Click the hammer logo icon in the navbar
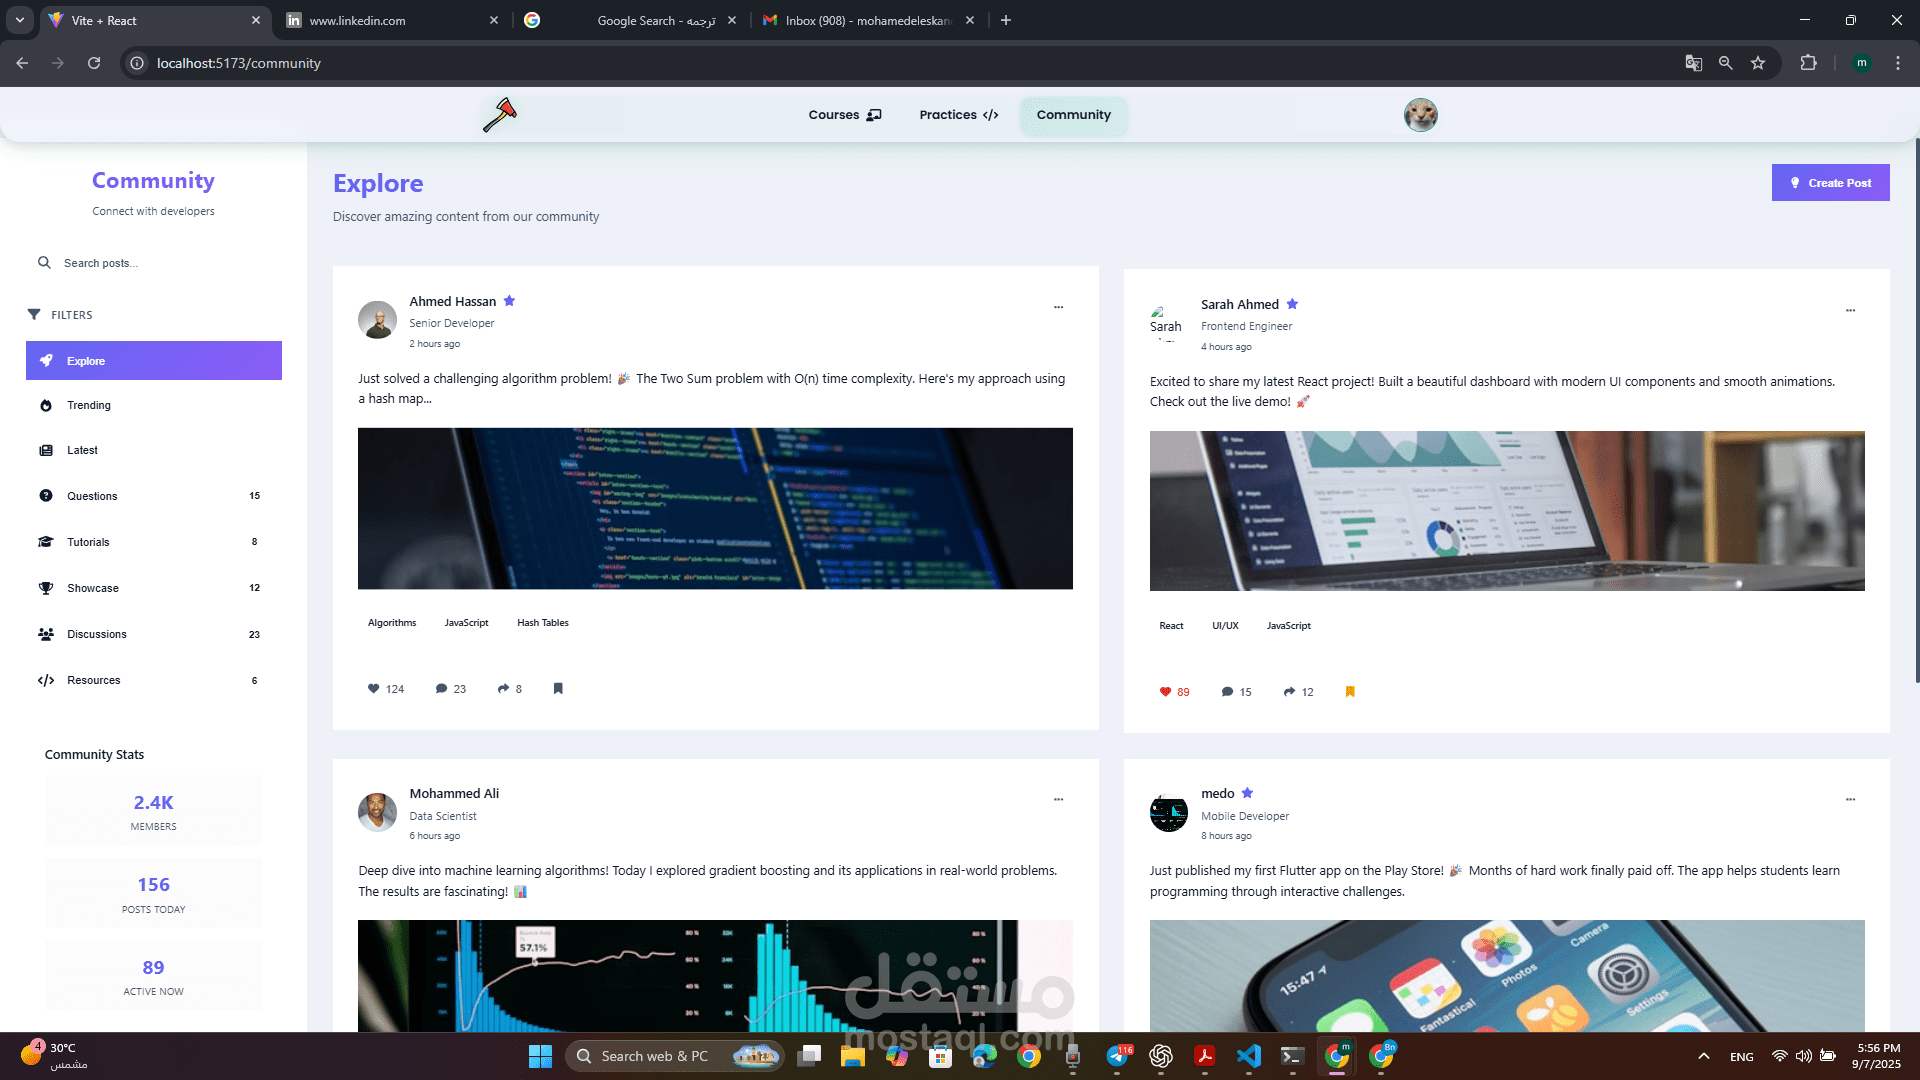Screen dimensions: 1920x1080 coord(499,115)
